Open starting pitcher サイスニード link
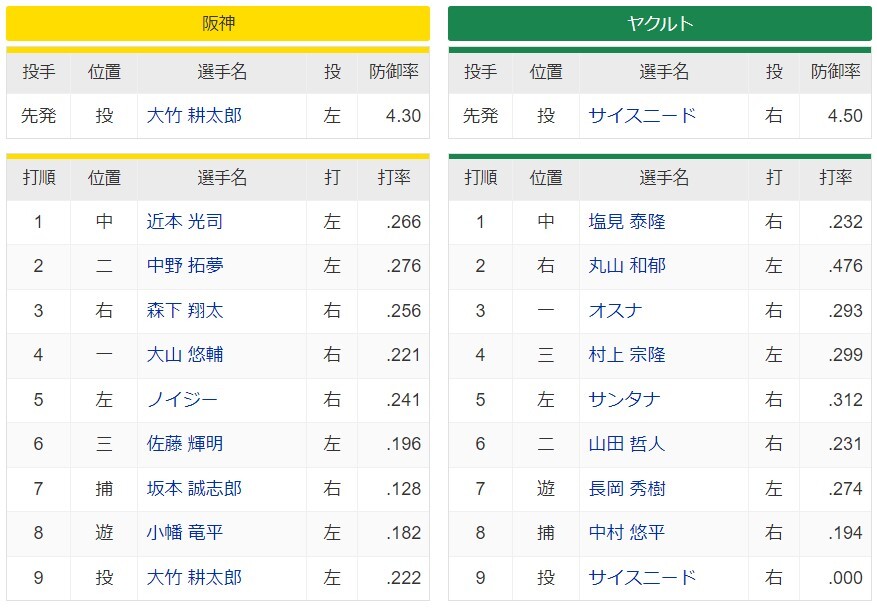This screenshot has height=615, width=877. (642, 116)
